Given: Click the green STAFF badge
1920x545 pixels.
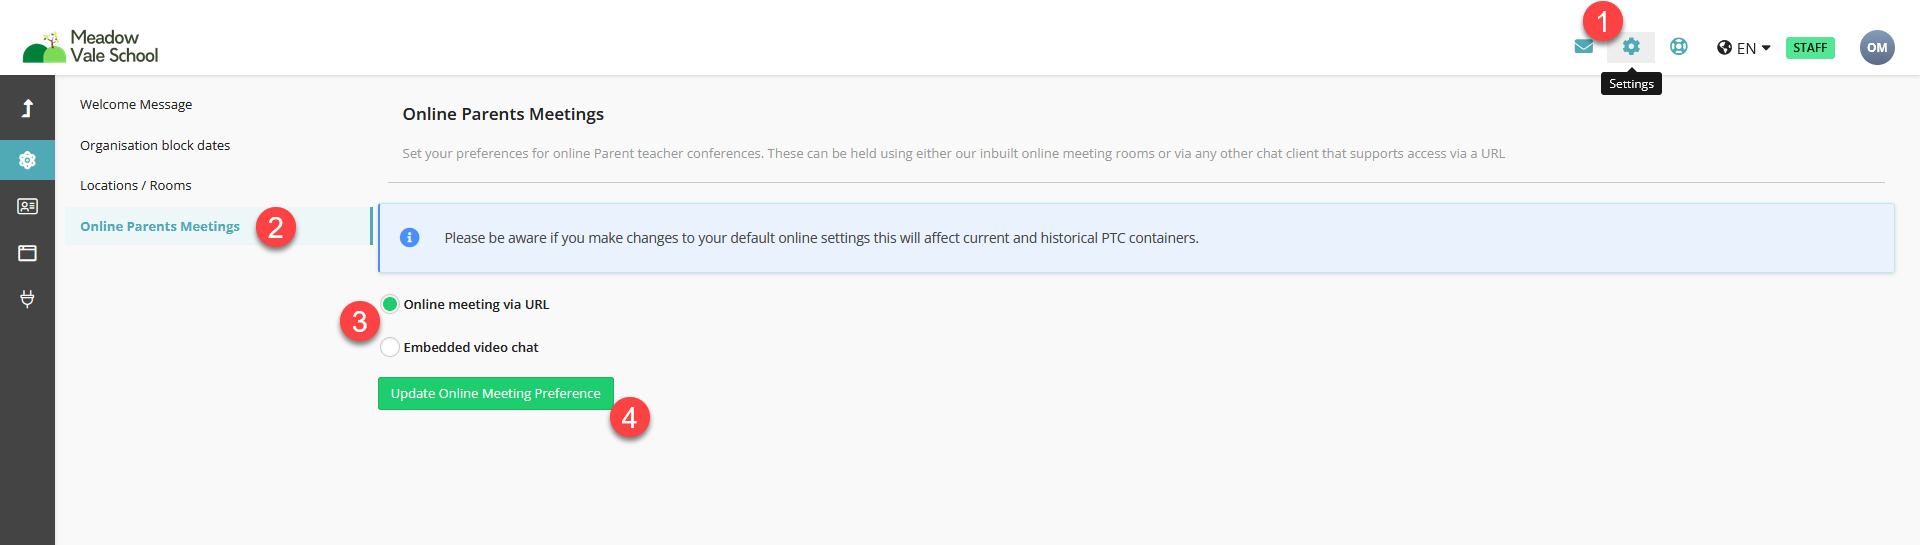Looking at the screenshot, I should 1810,48.
